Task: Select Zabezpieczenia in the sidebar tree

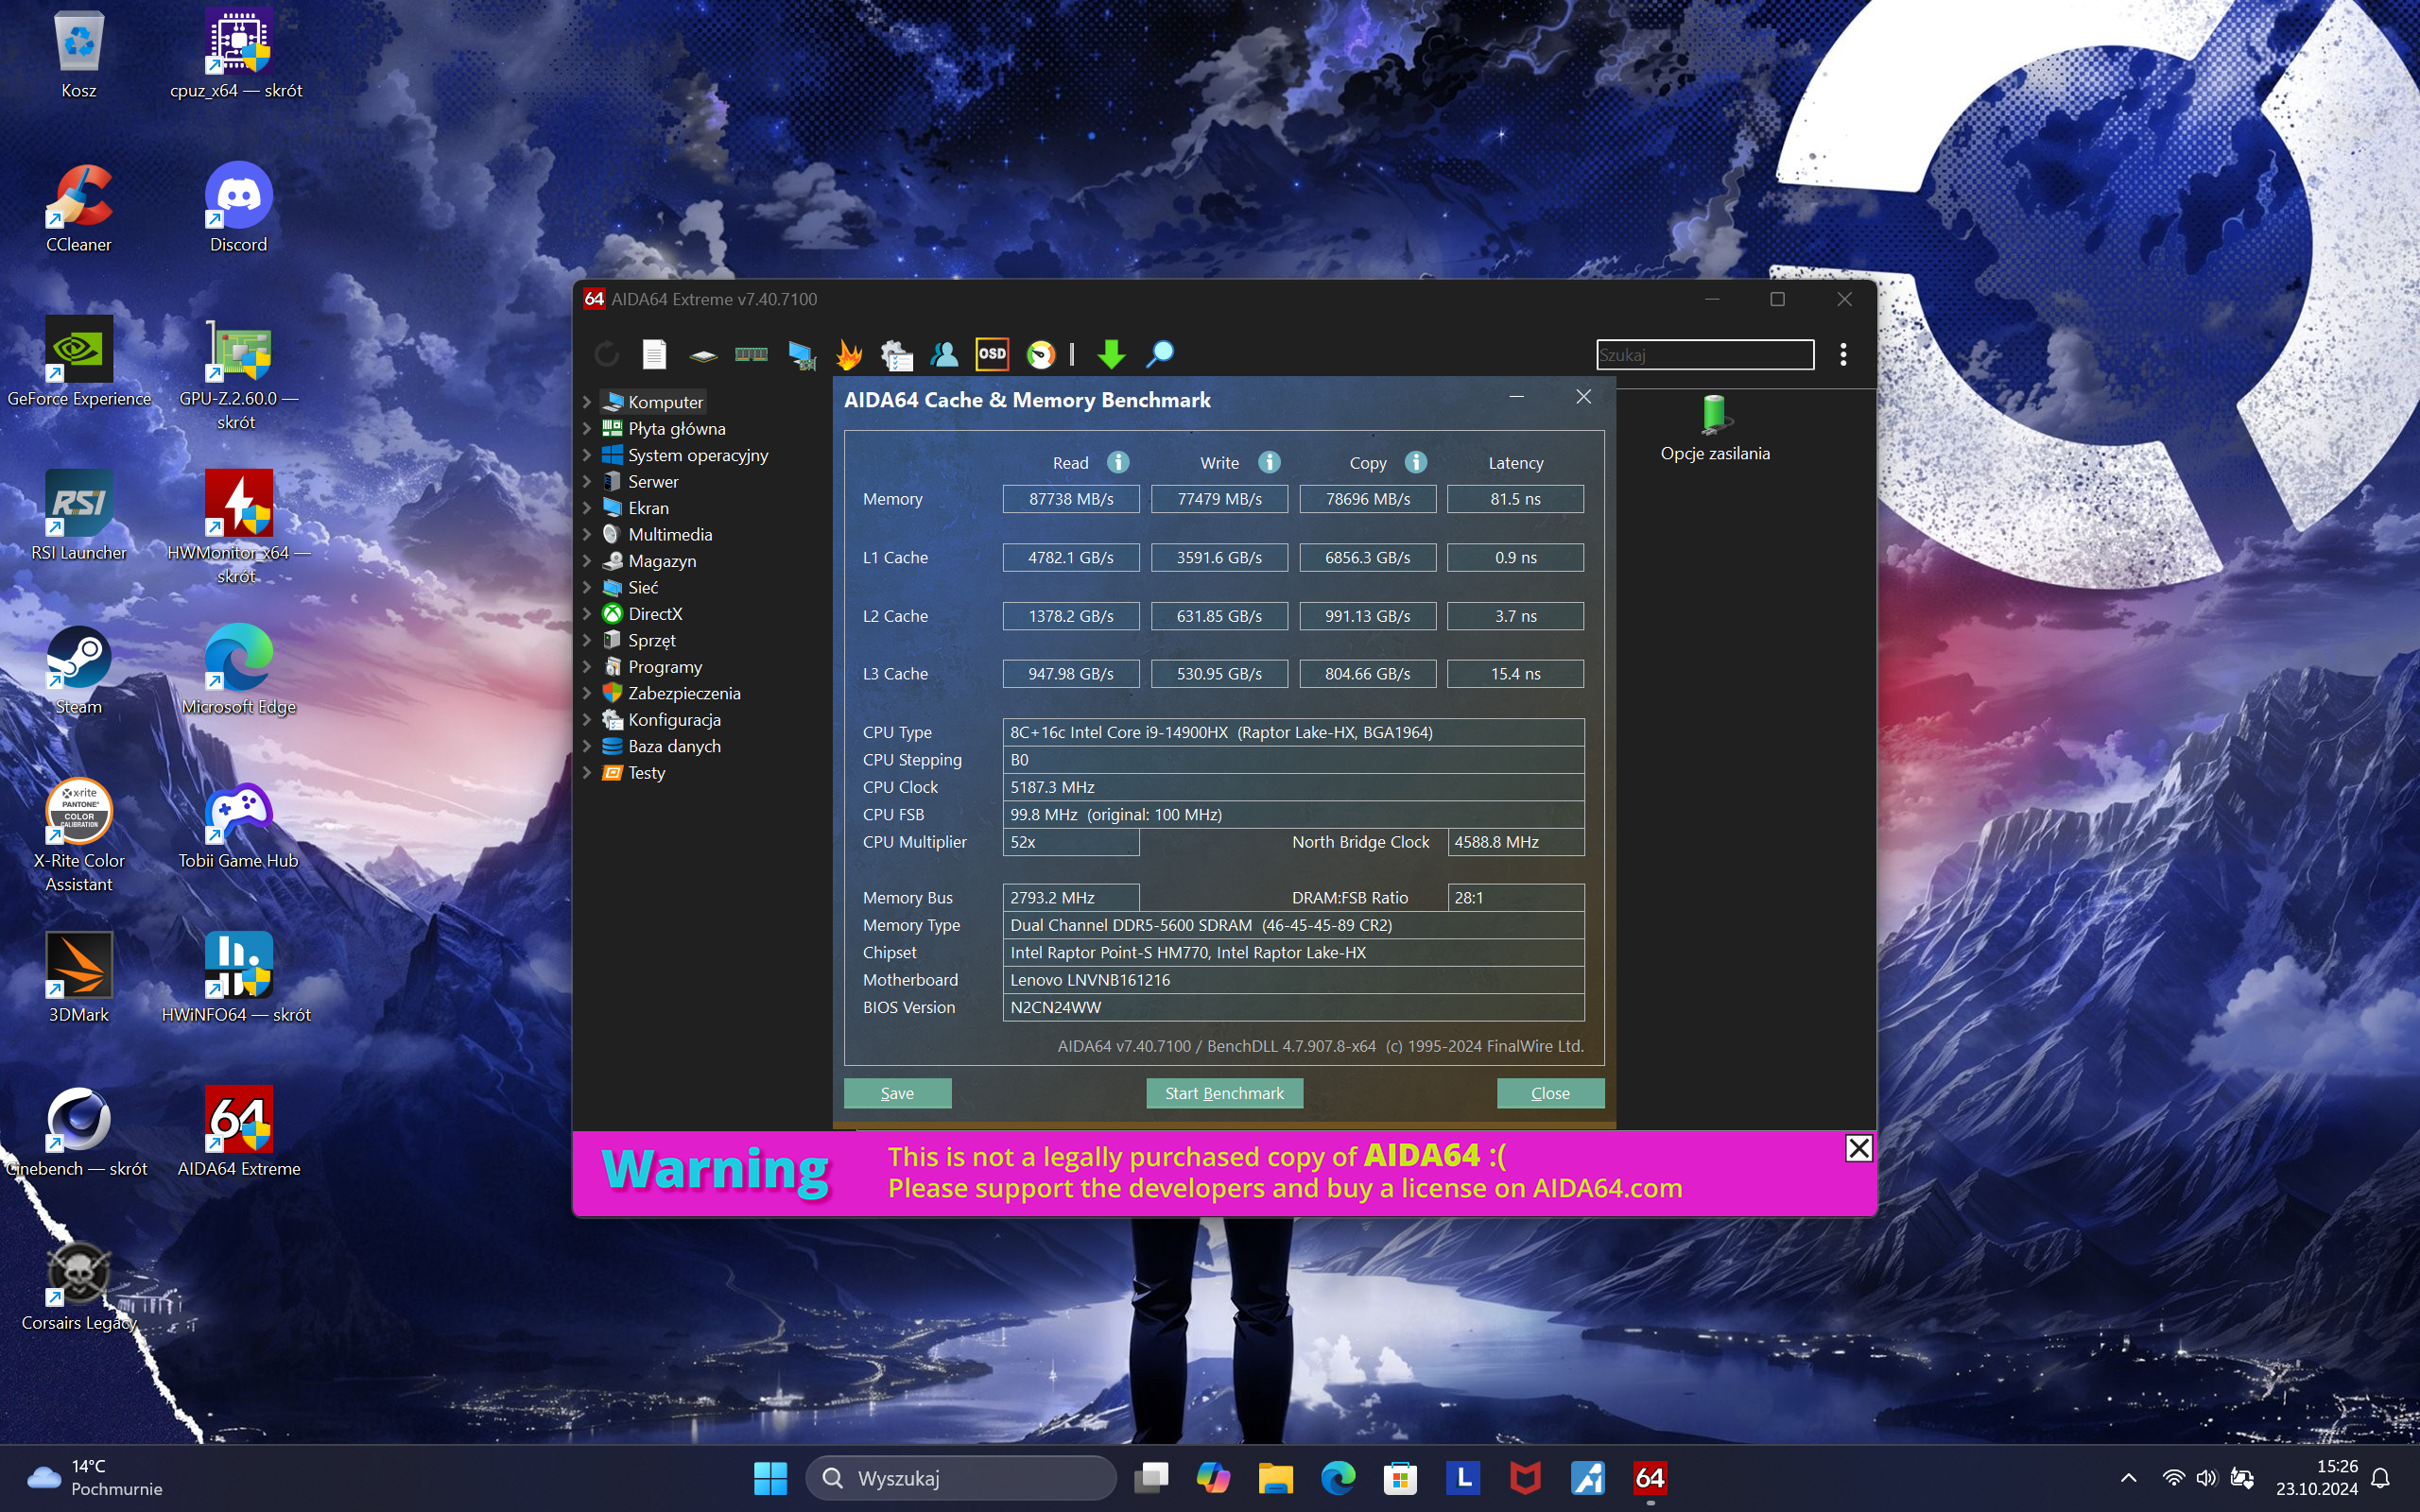Action: point(684,693)
